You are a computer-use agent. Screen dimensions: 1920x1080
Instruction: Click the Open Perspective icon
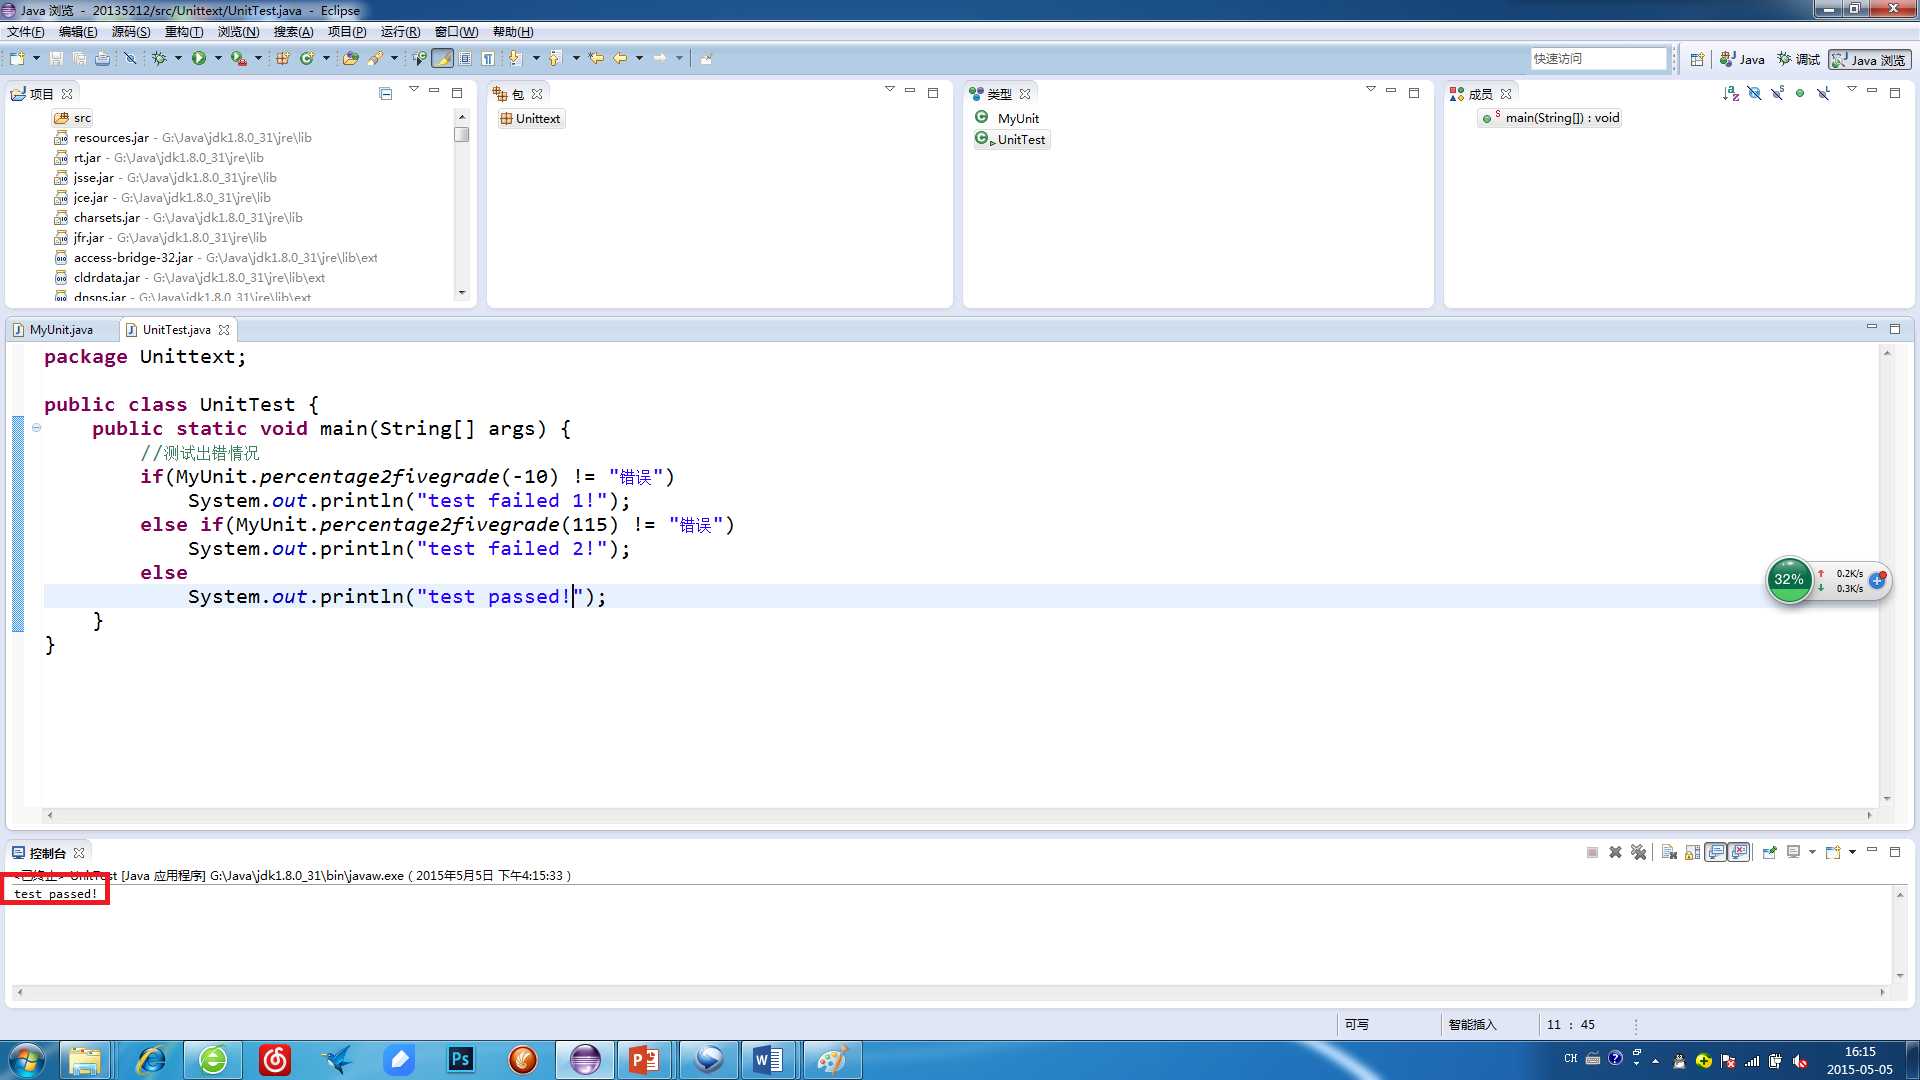coord(1697,59)
